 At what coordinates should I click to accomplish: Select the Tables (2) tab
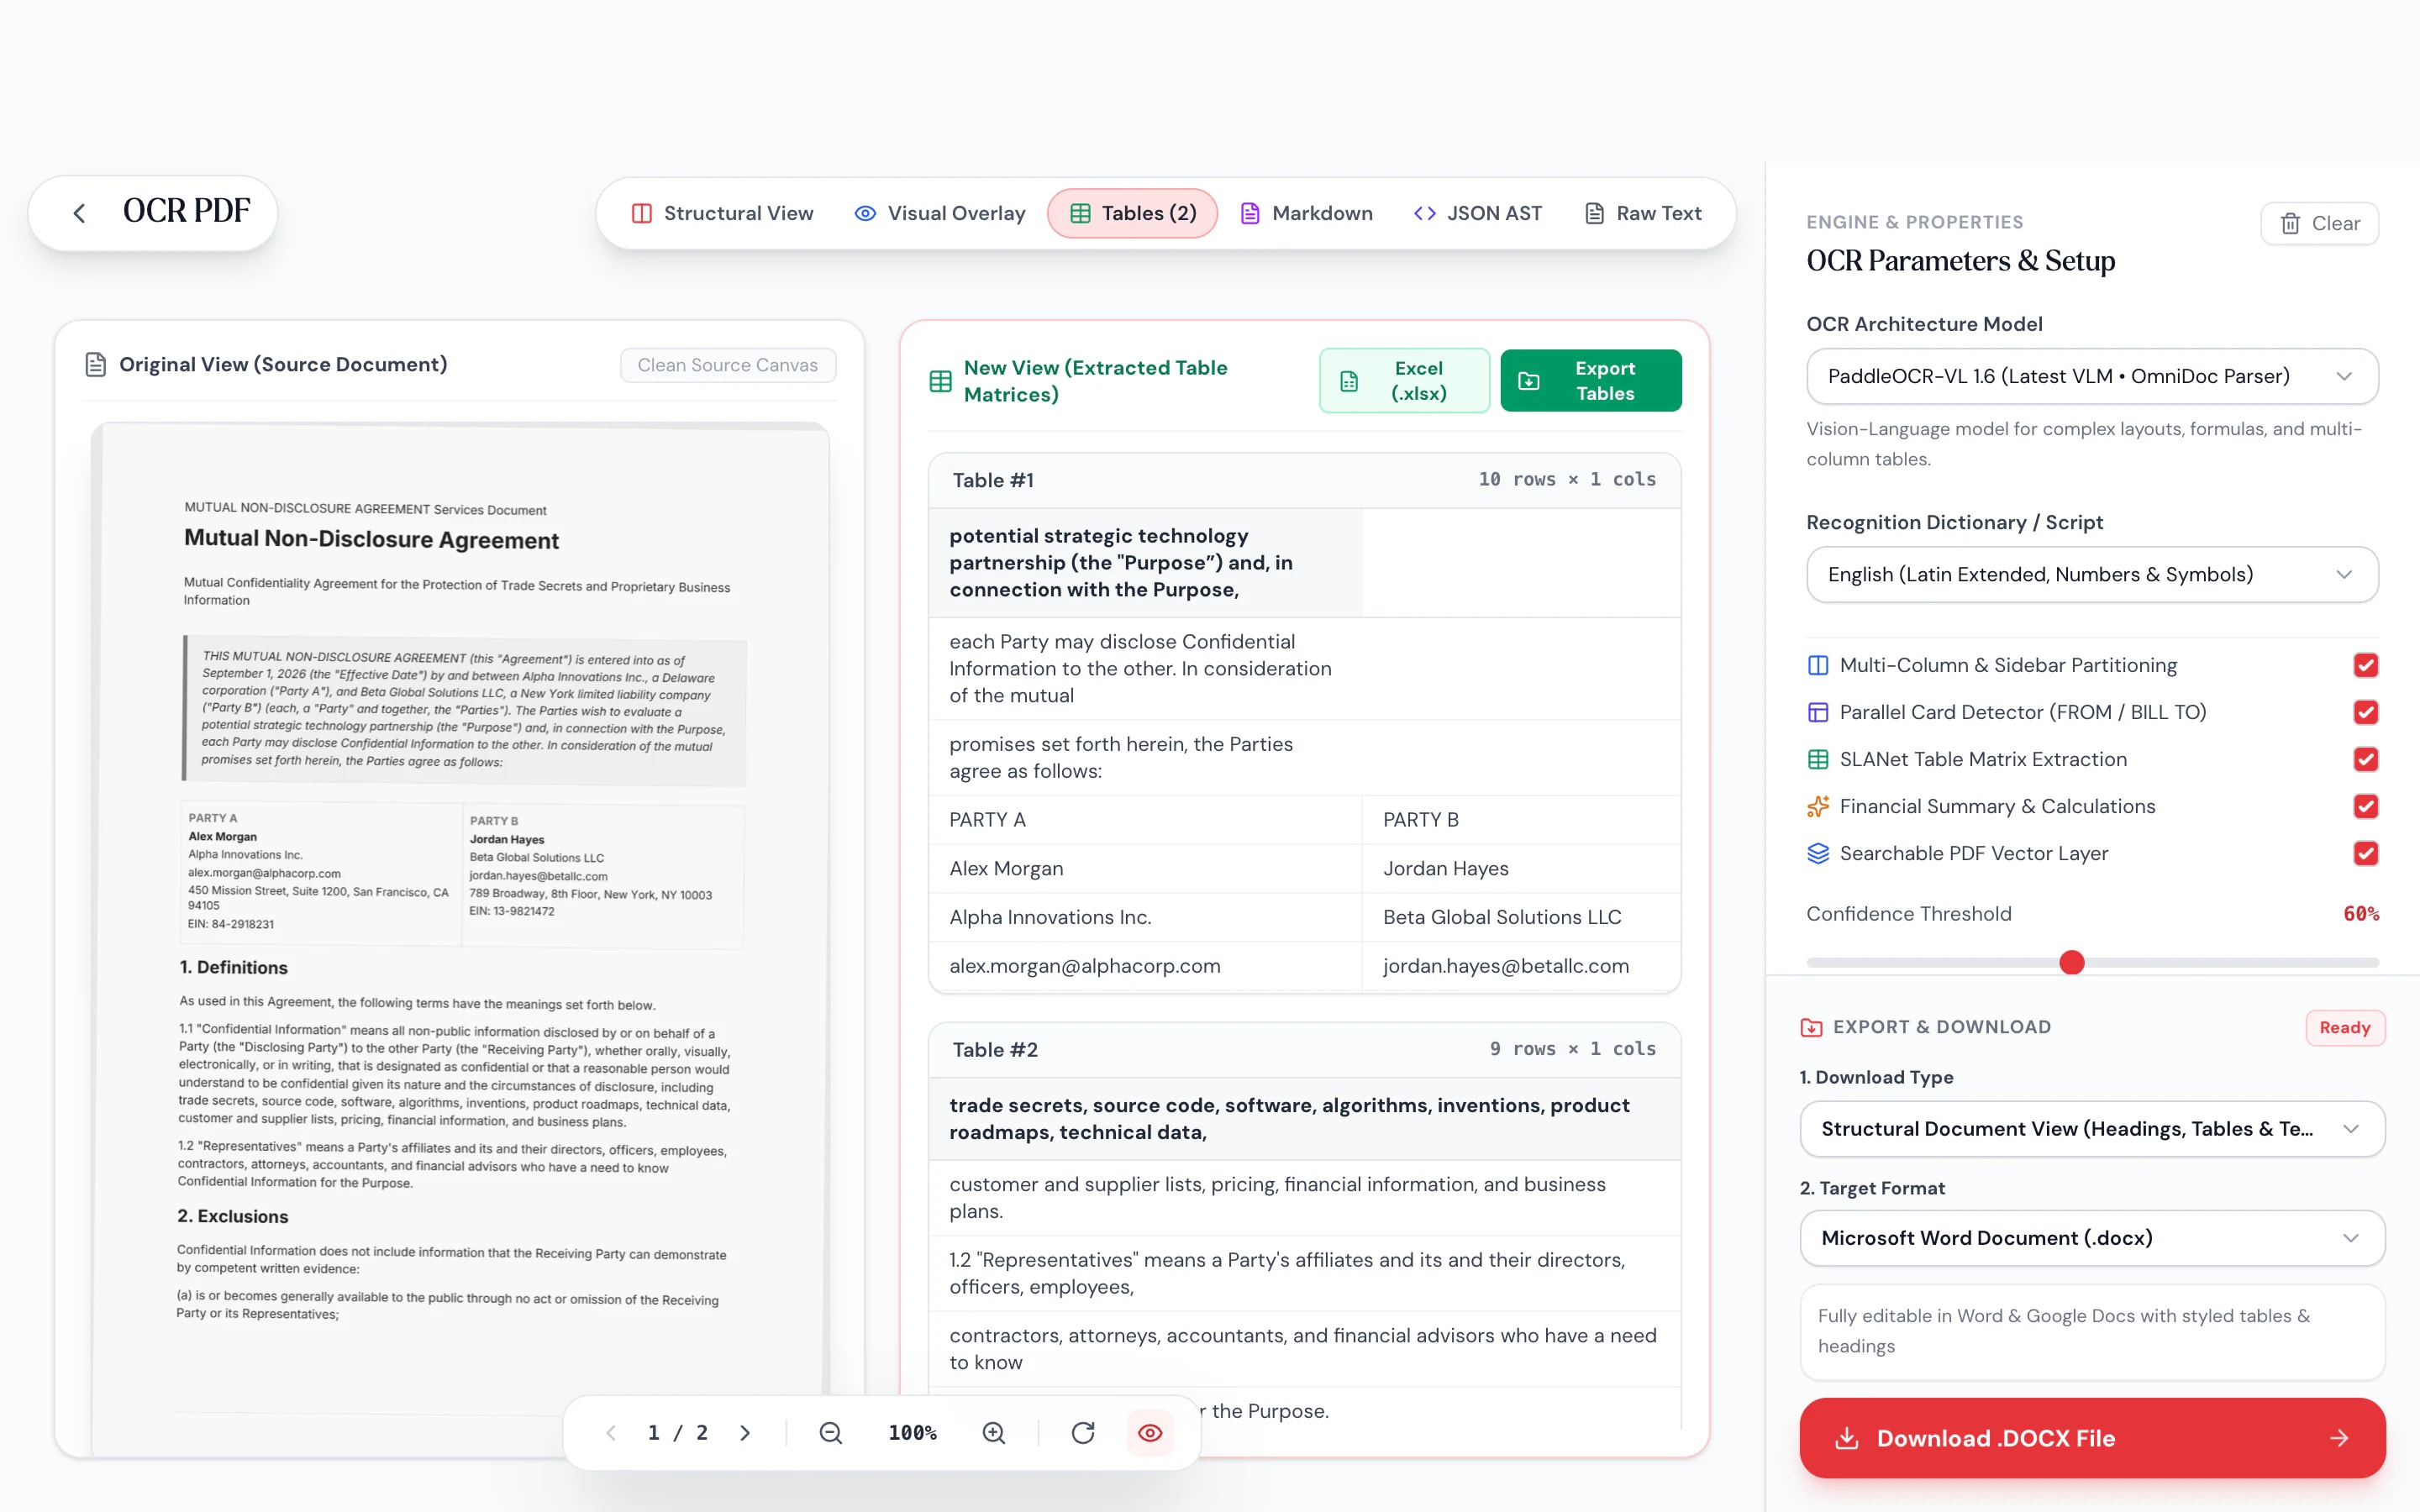(1132, 213)
